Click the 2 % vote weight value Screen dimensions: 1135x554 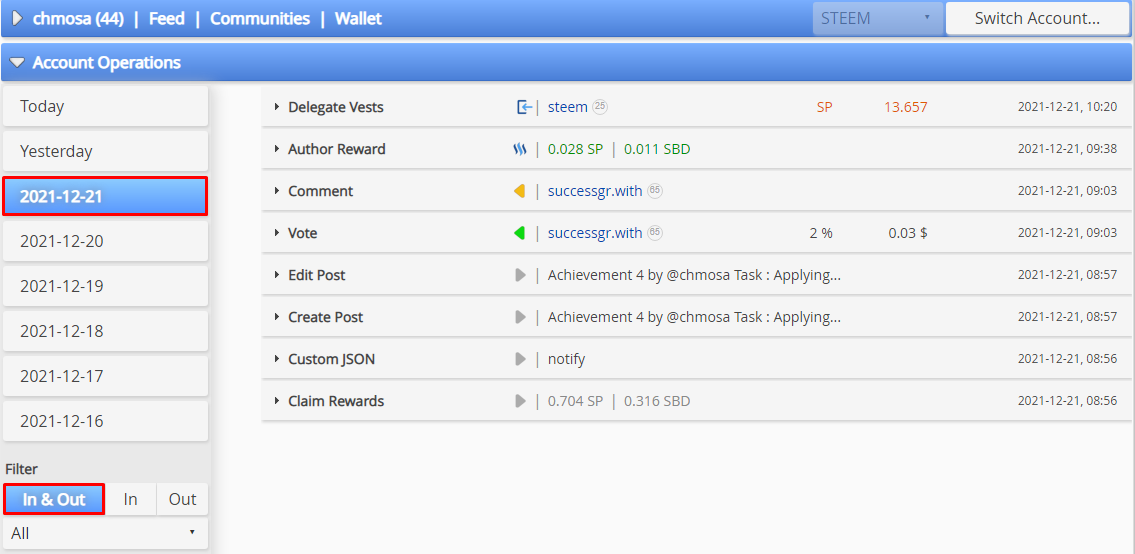[821, 233]
